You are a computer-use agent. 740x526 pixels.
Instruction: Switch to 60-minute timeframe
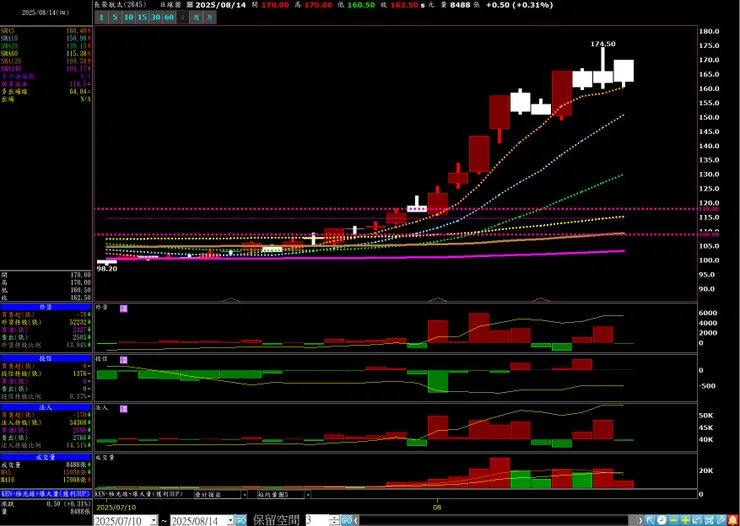pos(169,17)
